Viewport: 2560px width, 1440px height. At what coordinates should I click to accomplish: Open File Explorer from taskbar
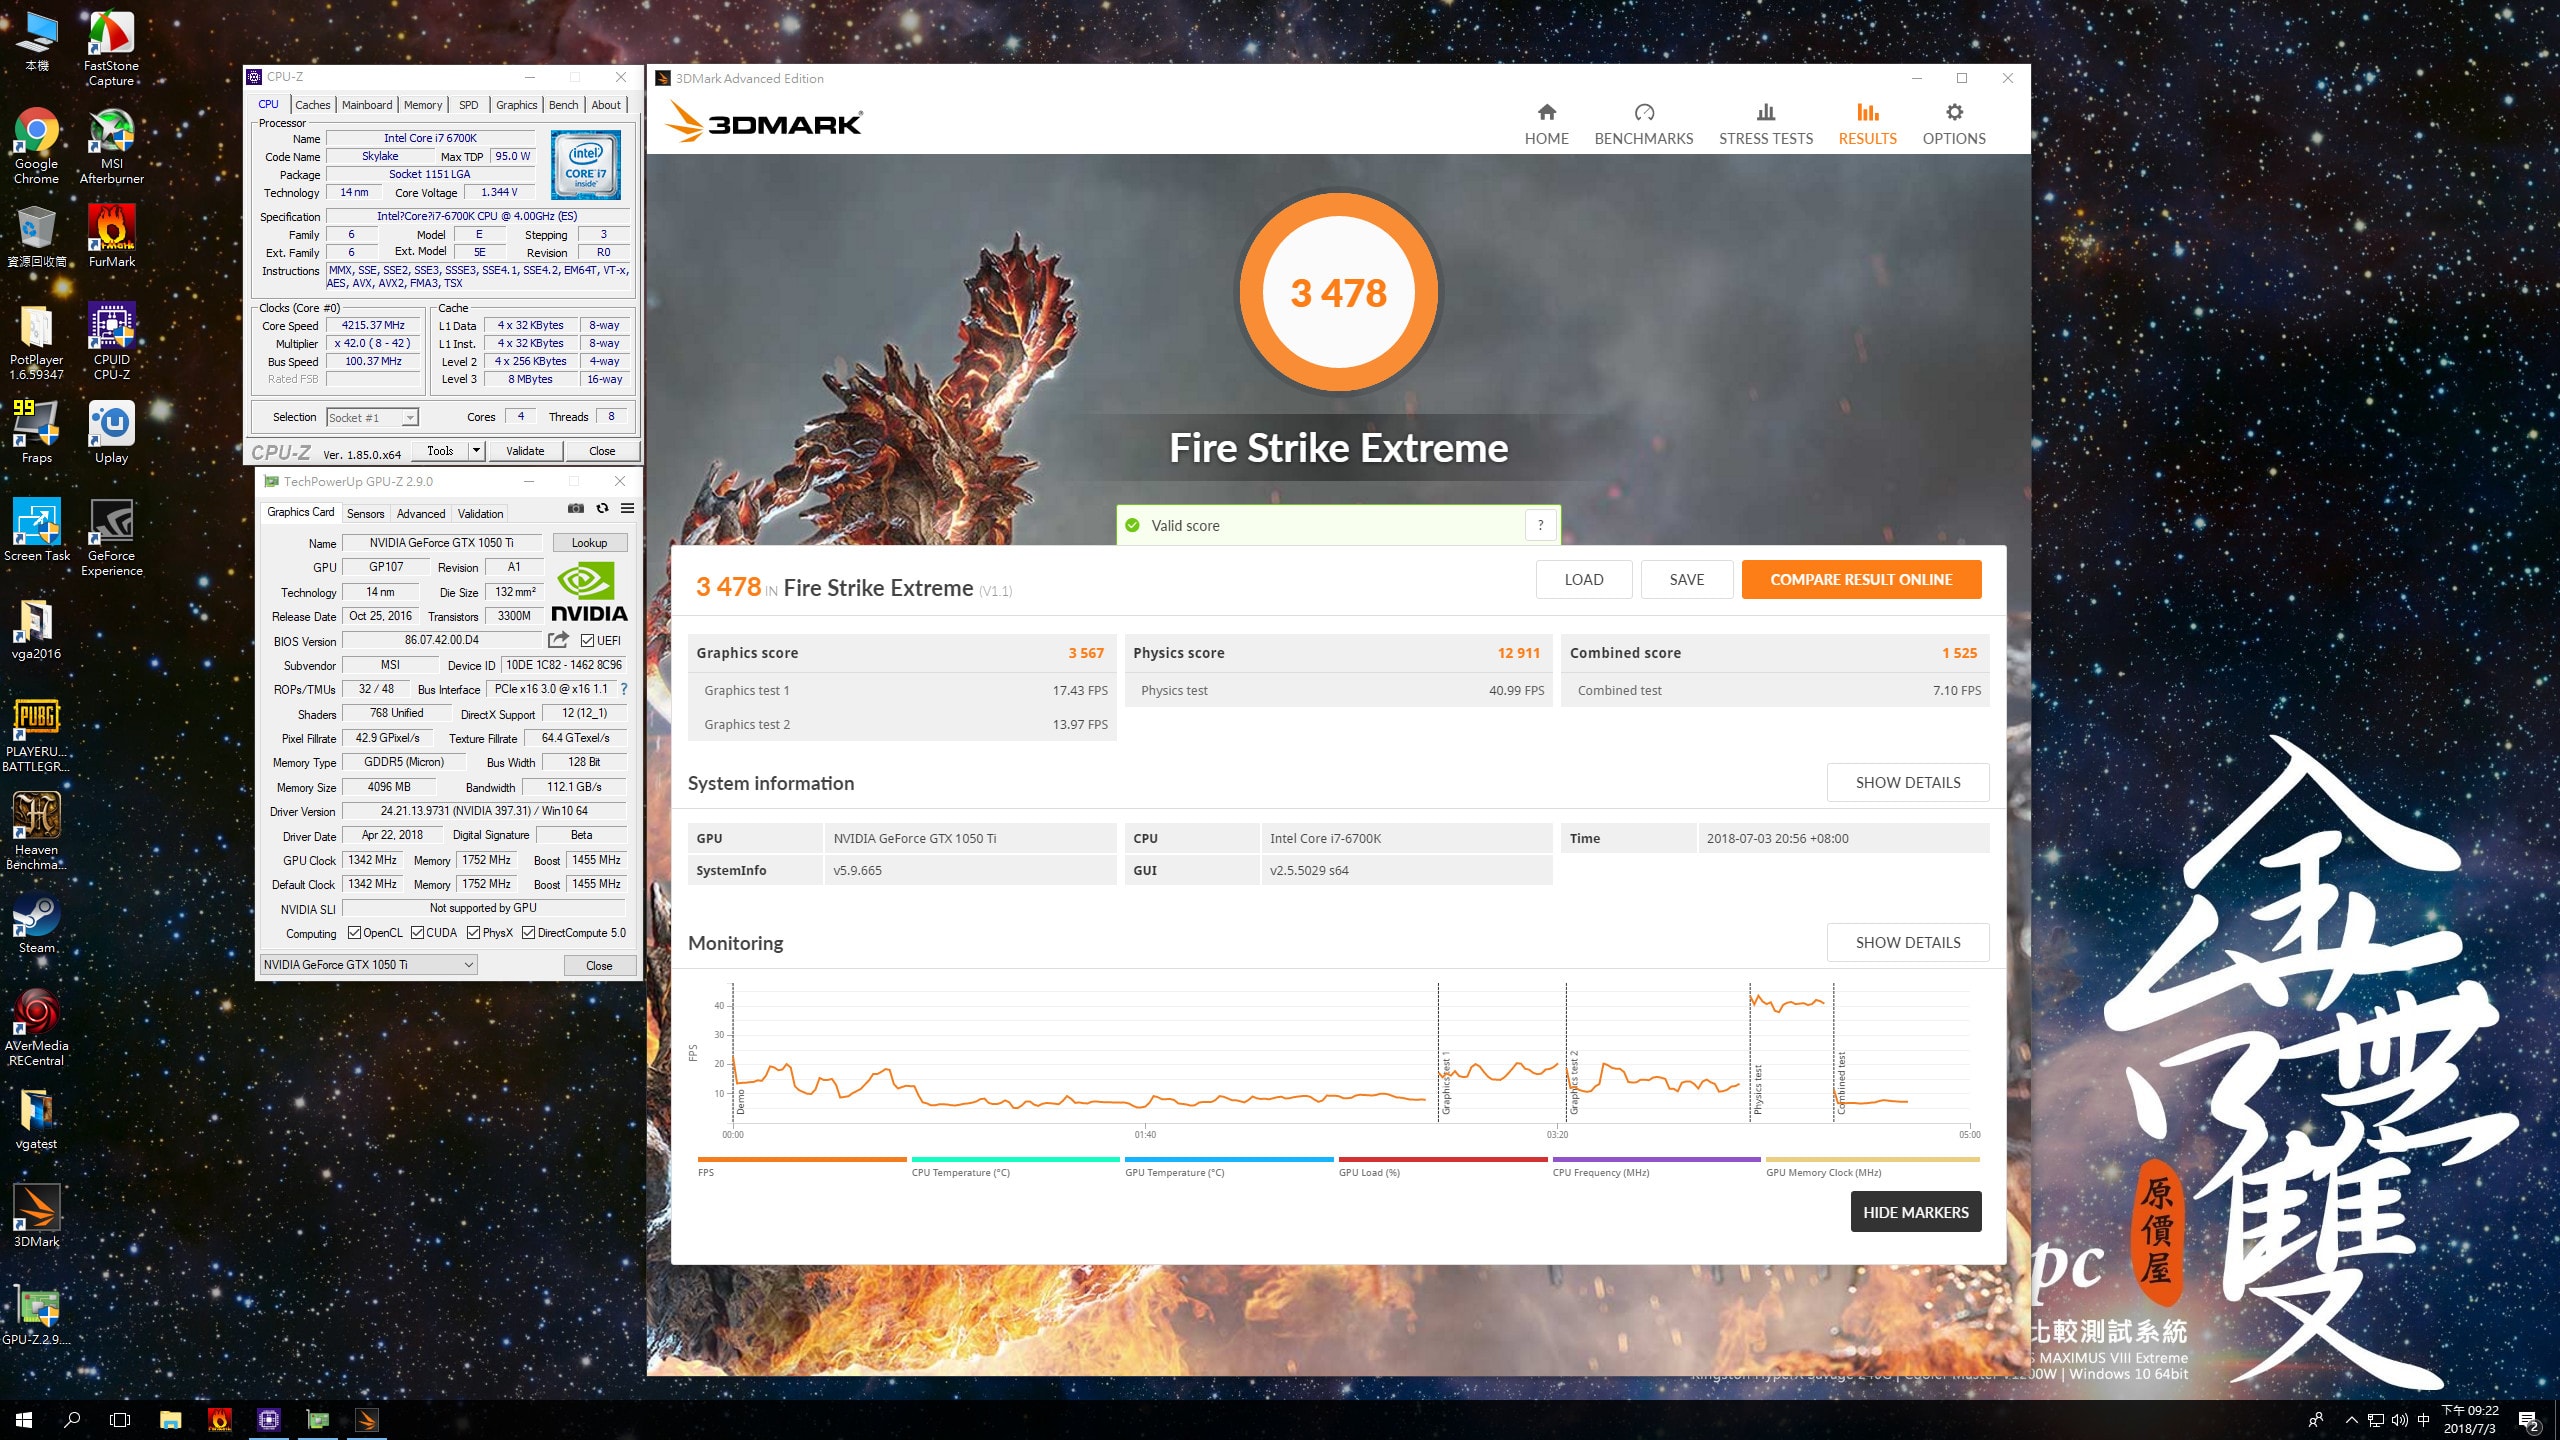(170, 1419)
